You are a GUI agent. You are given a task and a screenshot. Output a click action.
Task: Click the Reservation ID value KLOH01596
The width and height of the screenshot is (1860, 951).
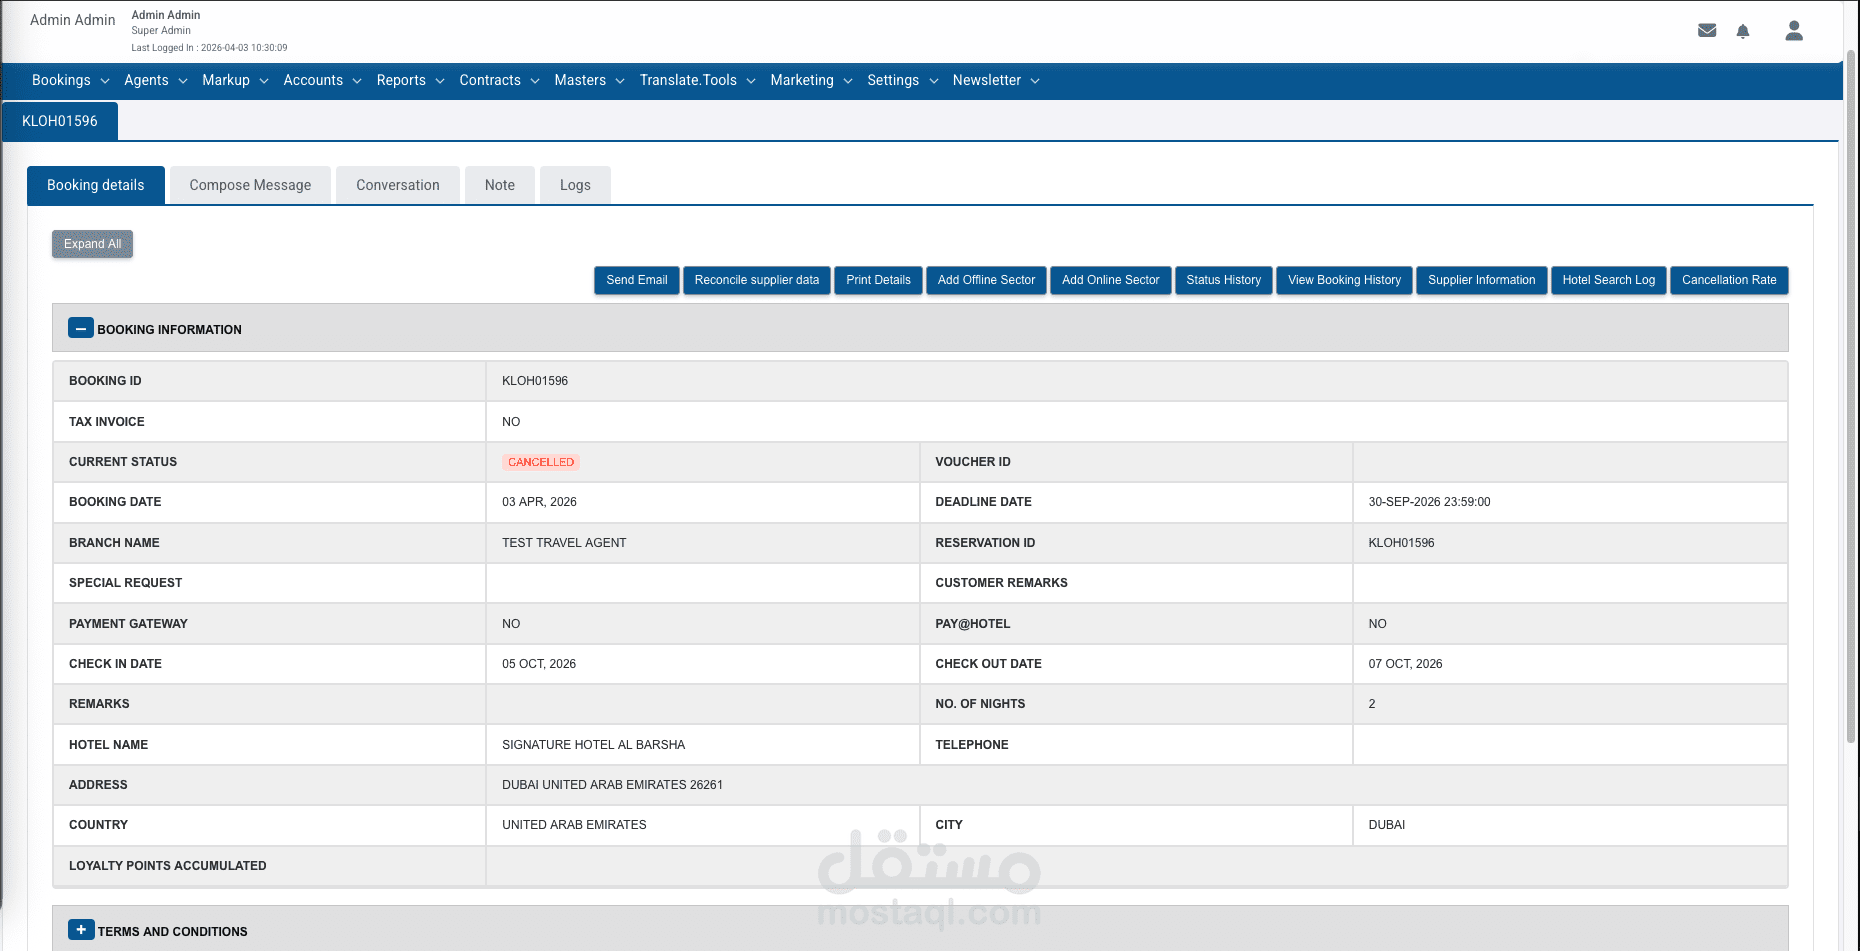[1401, 543]
